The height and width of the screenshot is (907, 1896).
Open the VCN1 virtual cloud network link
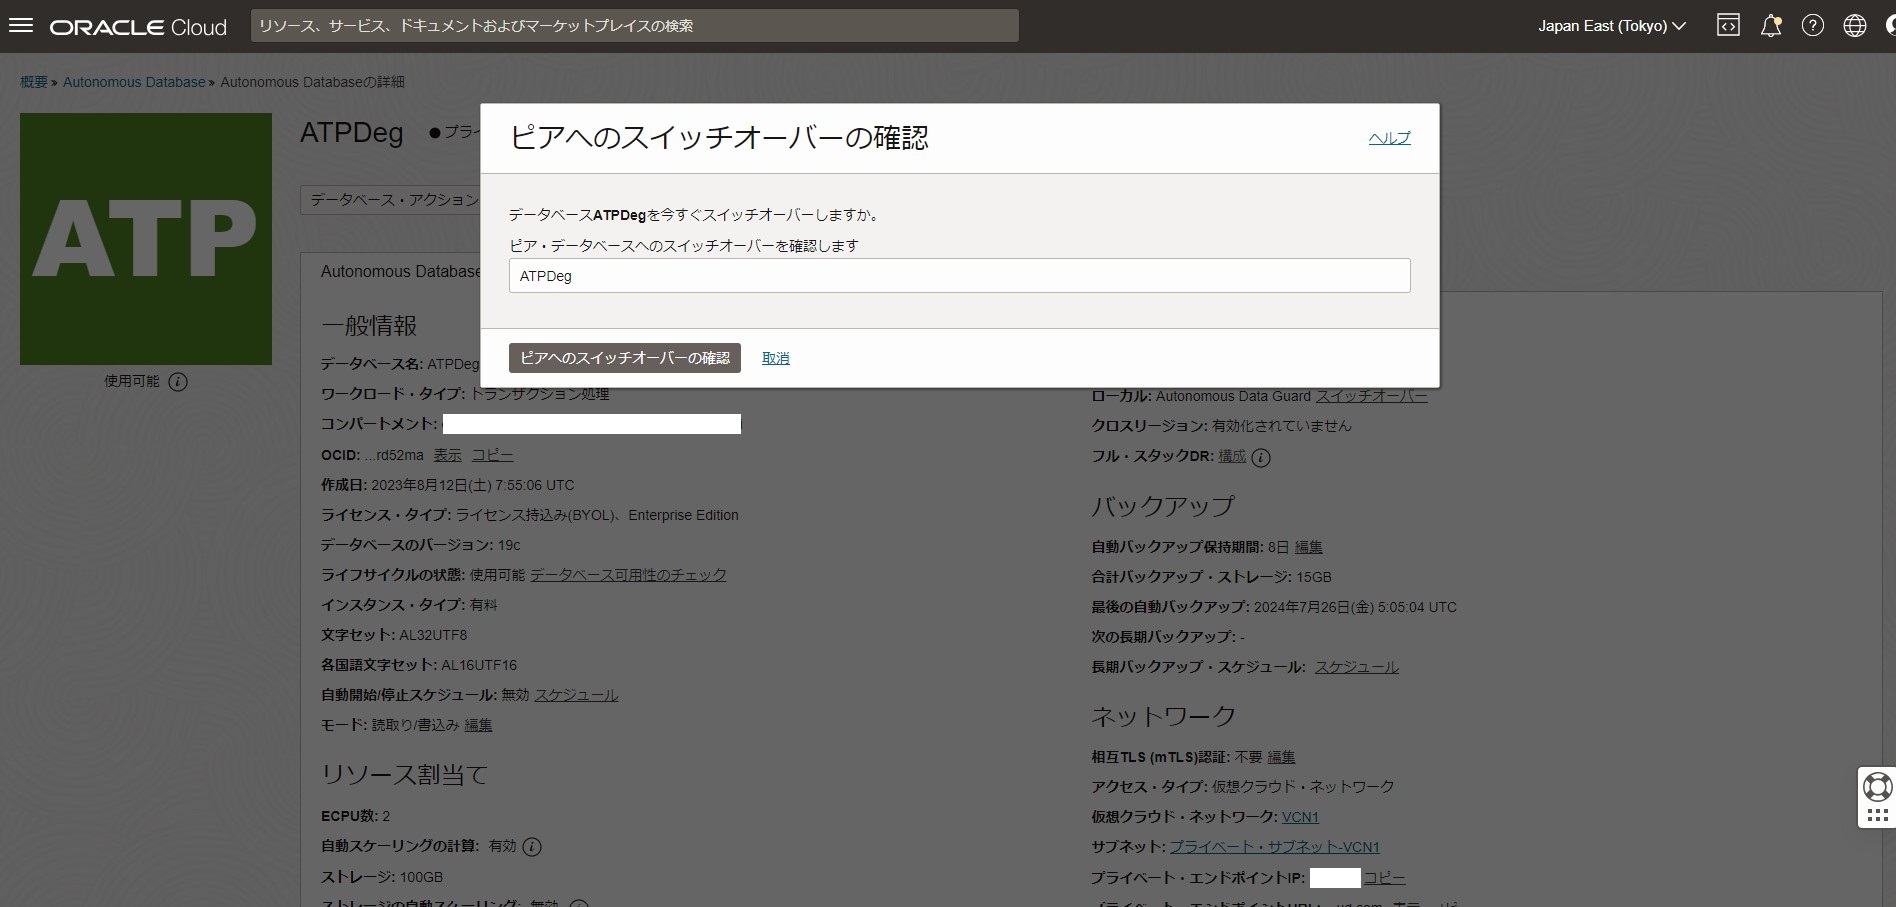[1300, 817]
